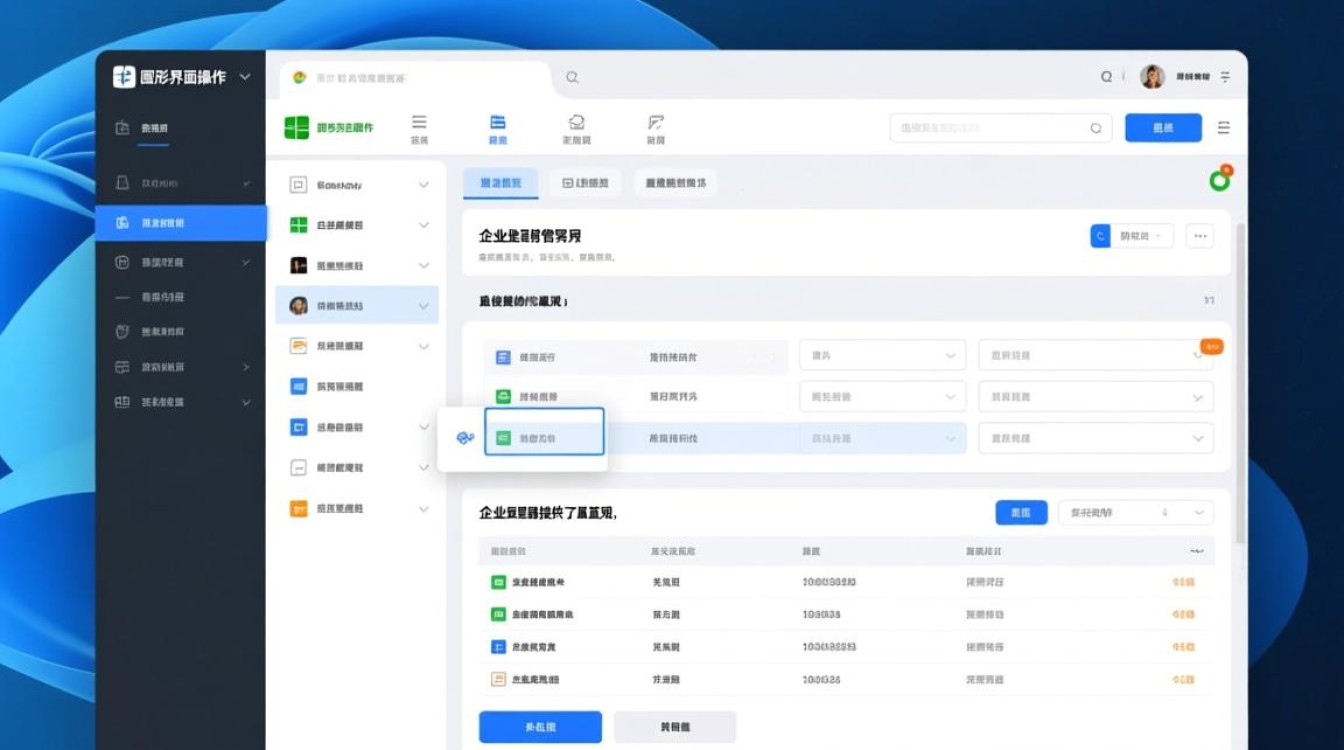Click inside the toolbar search field
This screenshot has height=750, width=1344.
click(x=990, y=128)
